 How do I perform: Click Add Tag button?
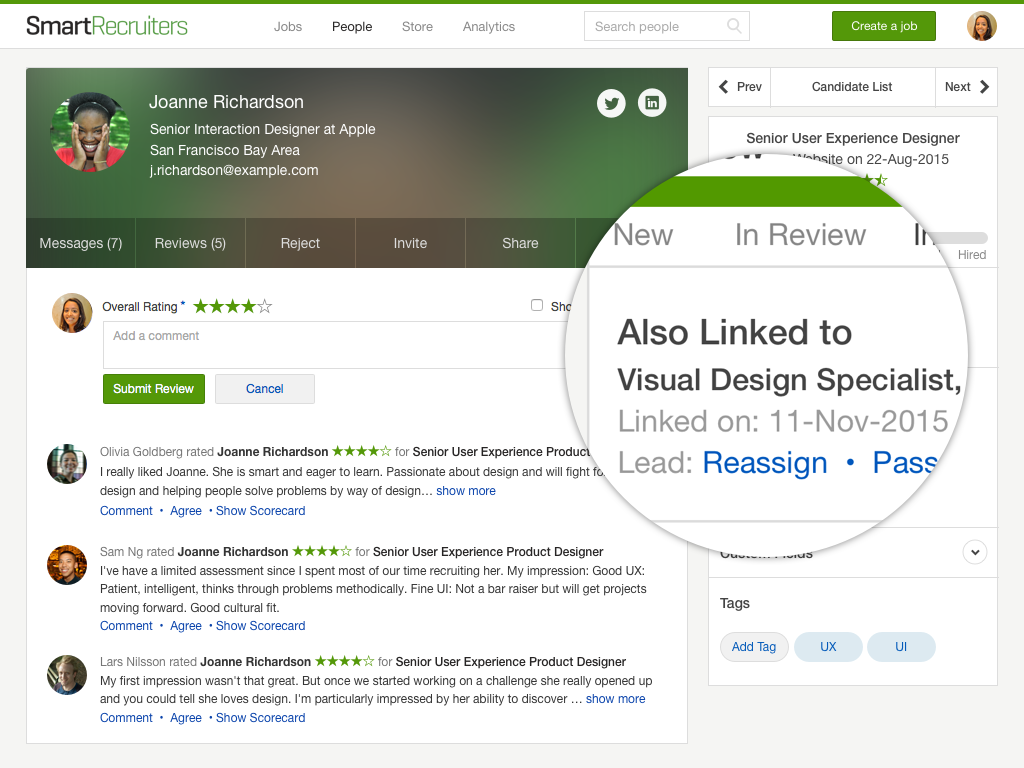[754, 647]
